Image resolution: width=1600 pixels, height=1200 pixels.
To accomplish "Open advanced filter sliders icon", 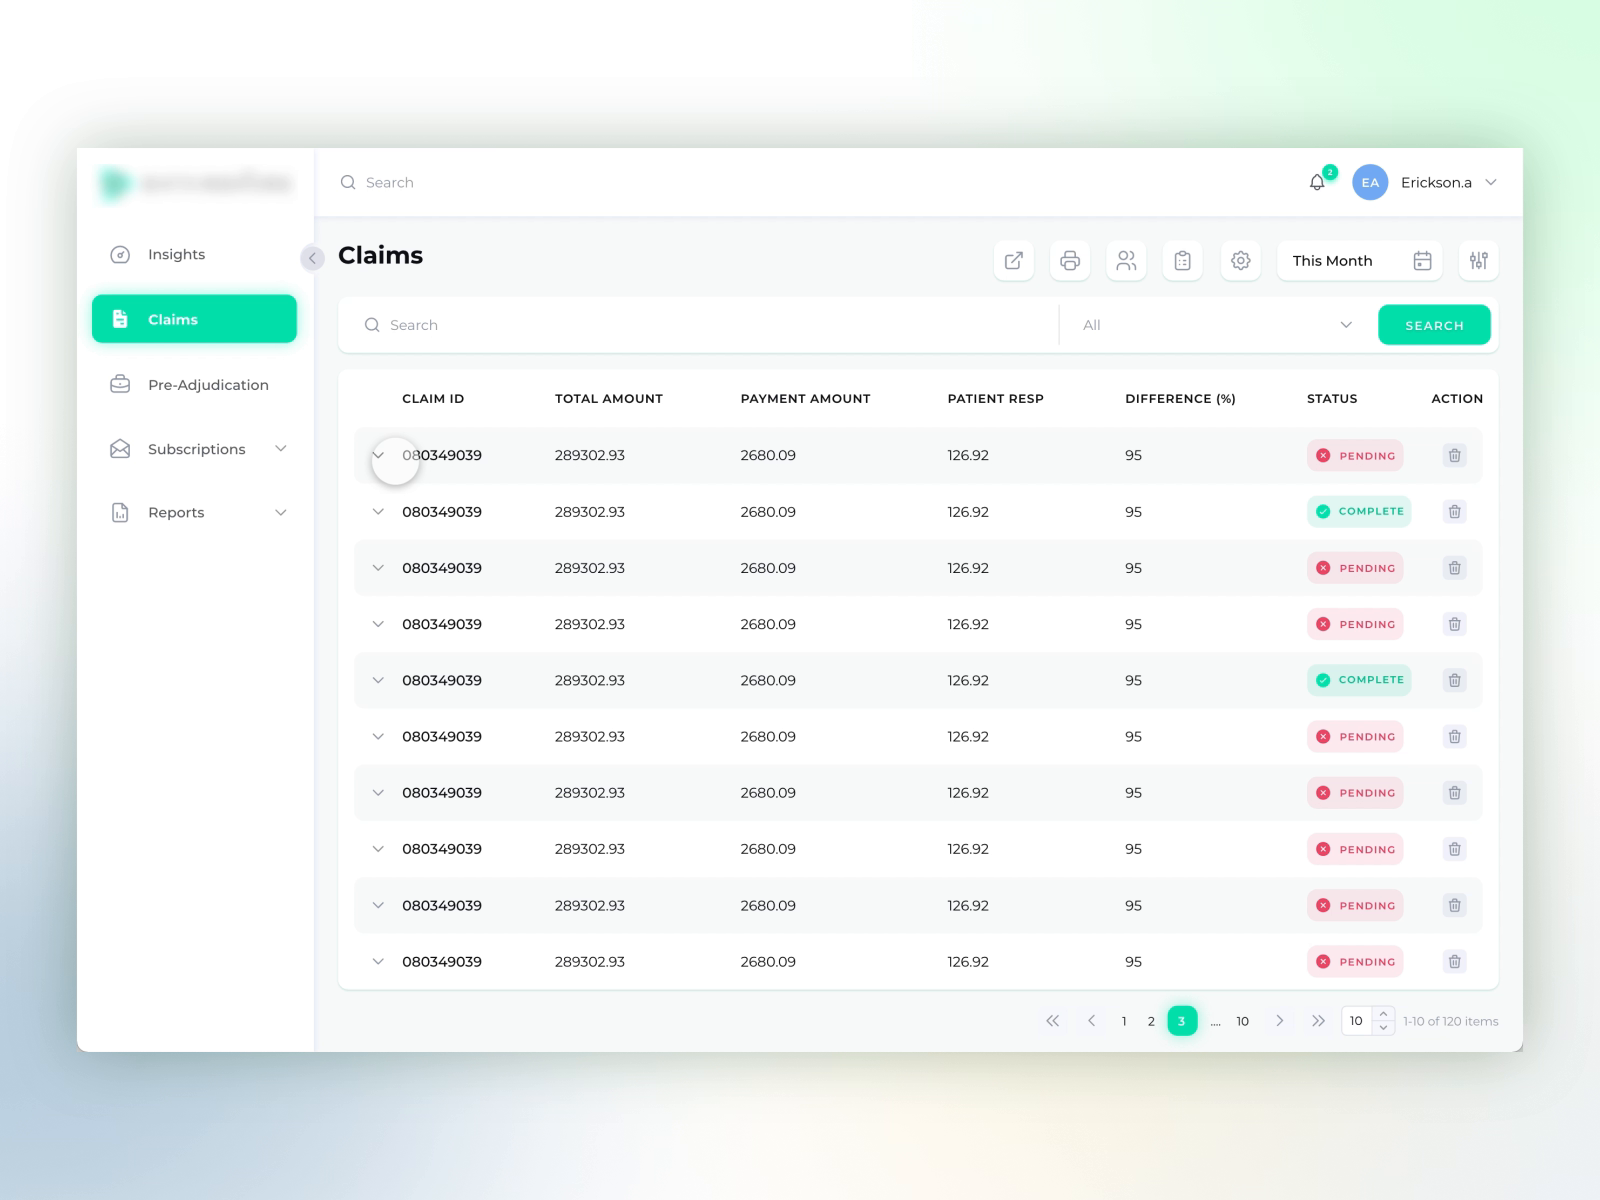I will pyautogui.click(x=1479, y=260).
